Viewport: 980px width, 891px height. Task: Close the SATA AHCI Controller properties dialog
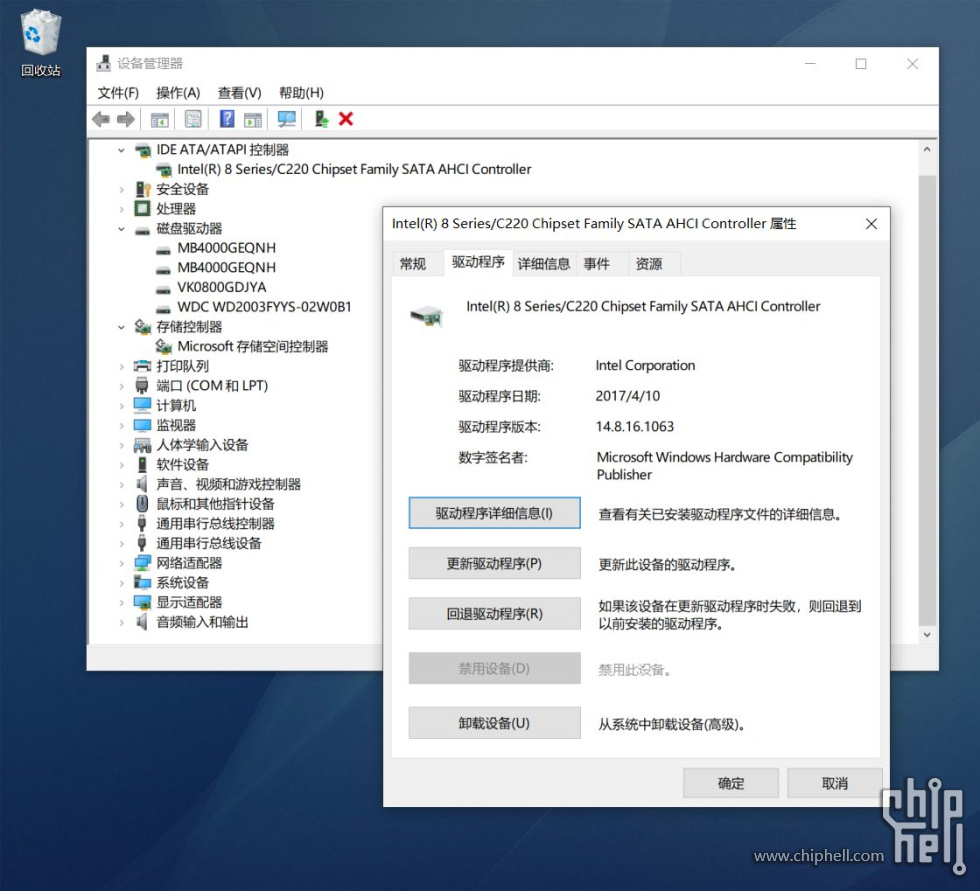click(871, 224)
